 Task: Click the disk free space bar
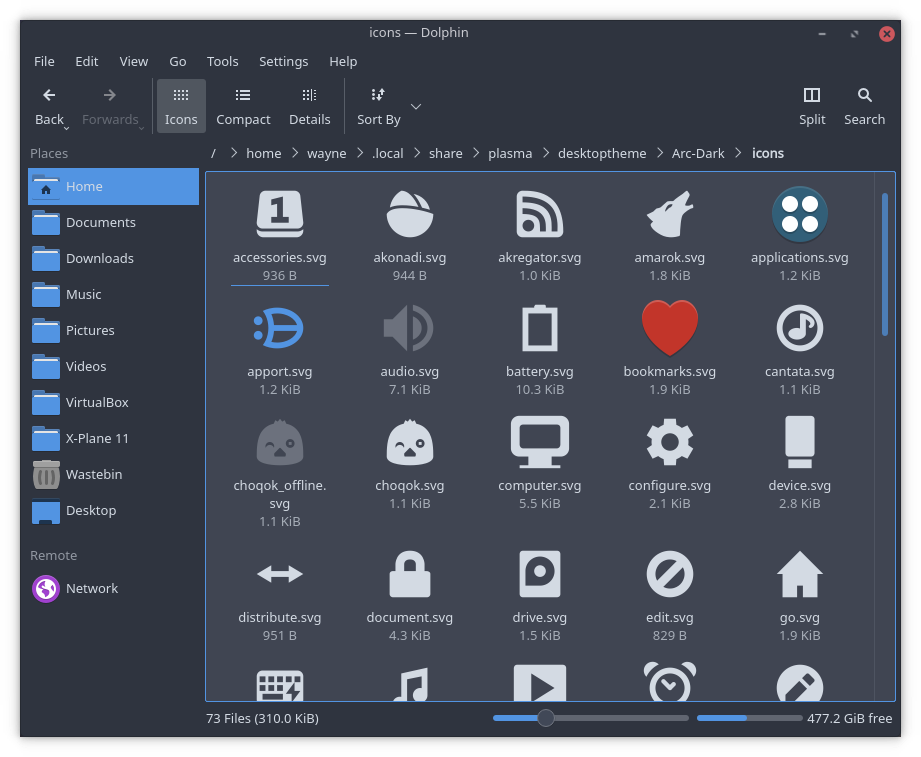(x=749, y=718)
